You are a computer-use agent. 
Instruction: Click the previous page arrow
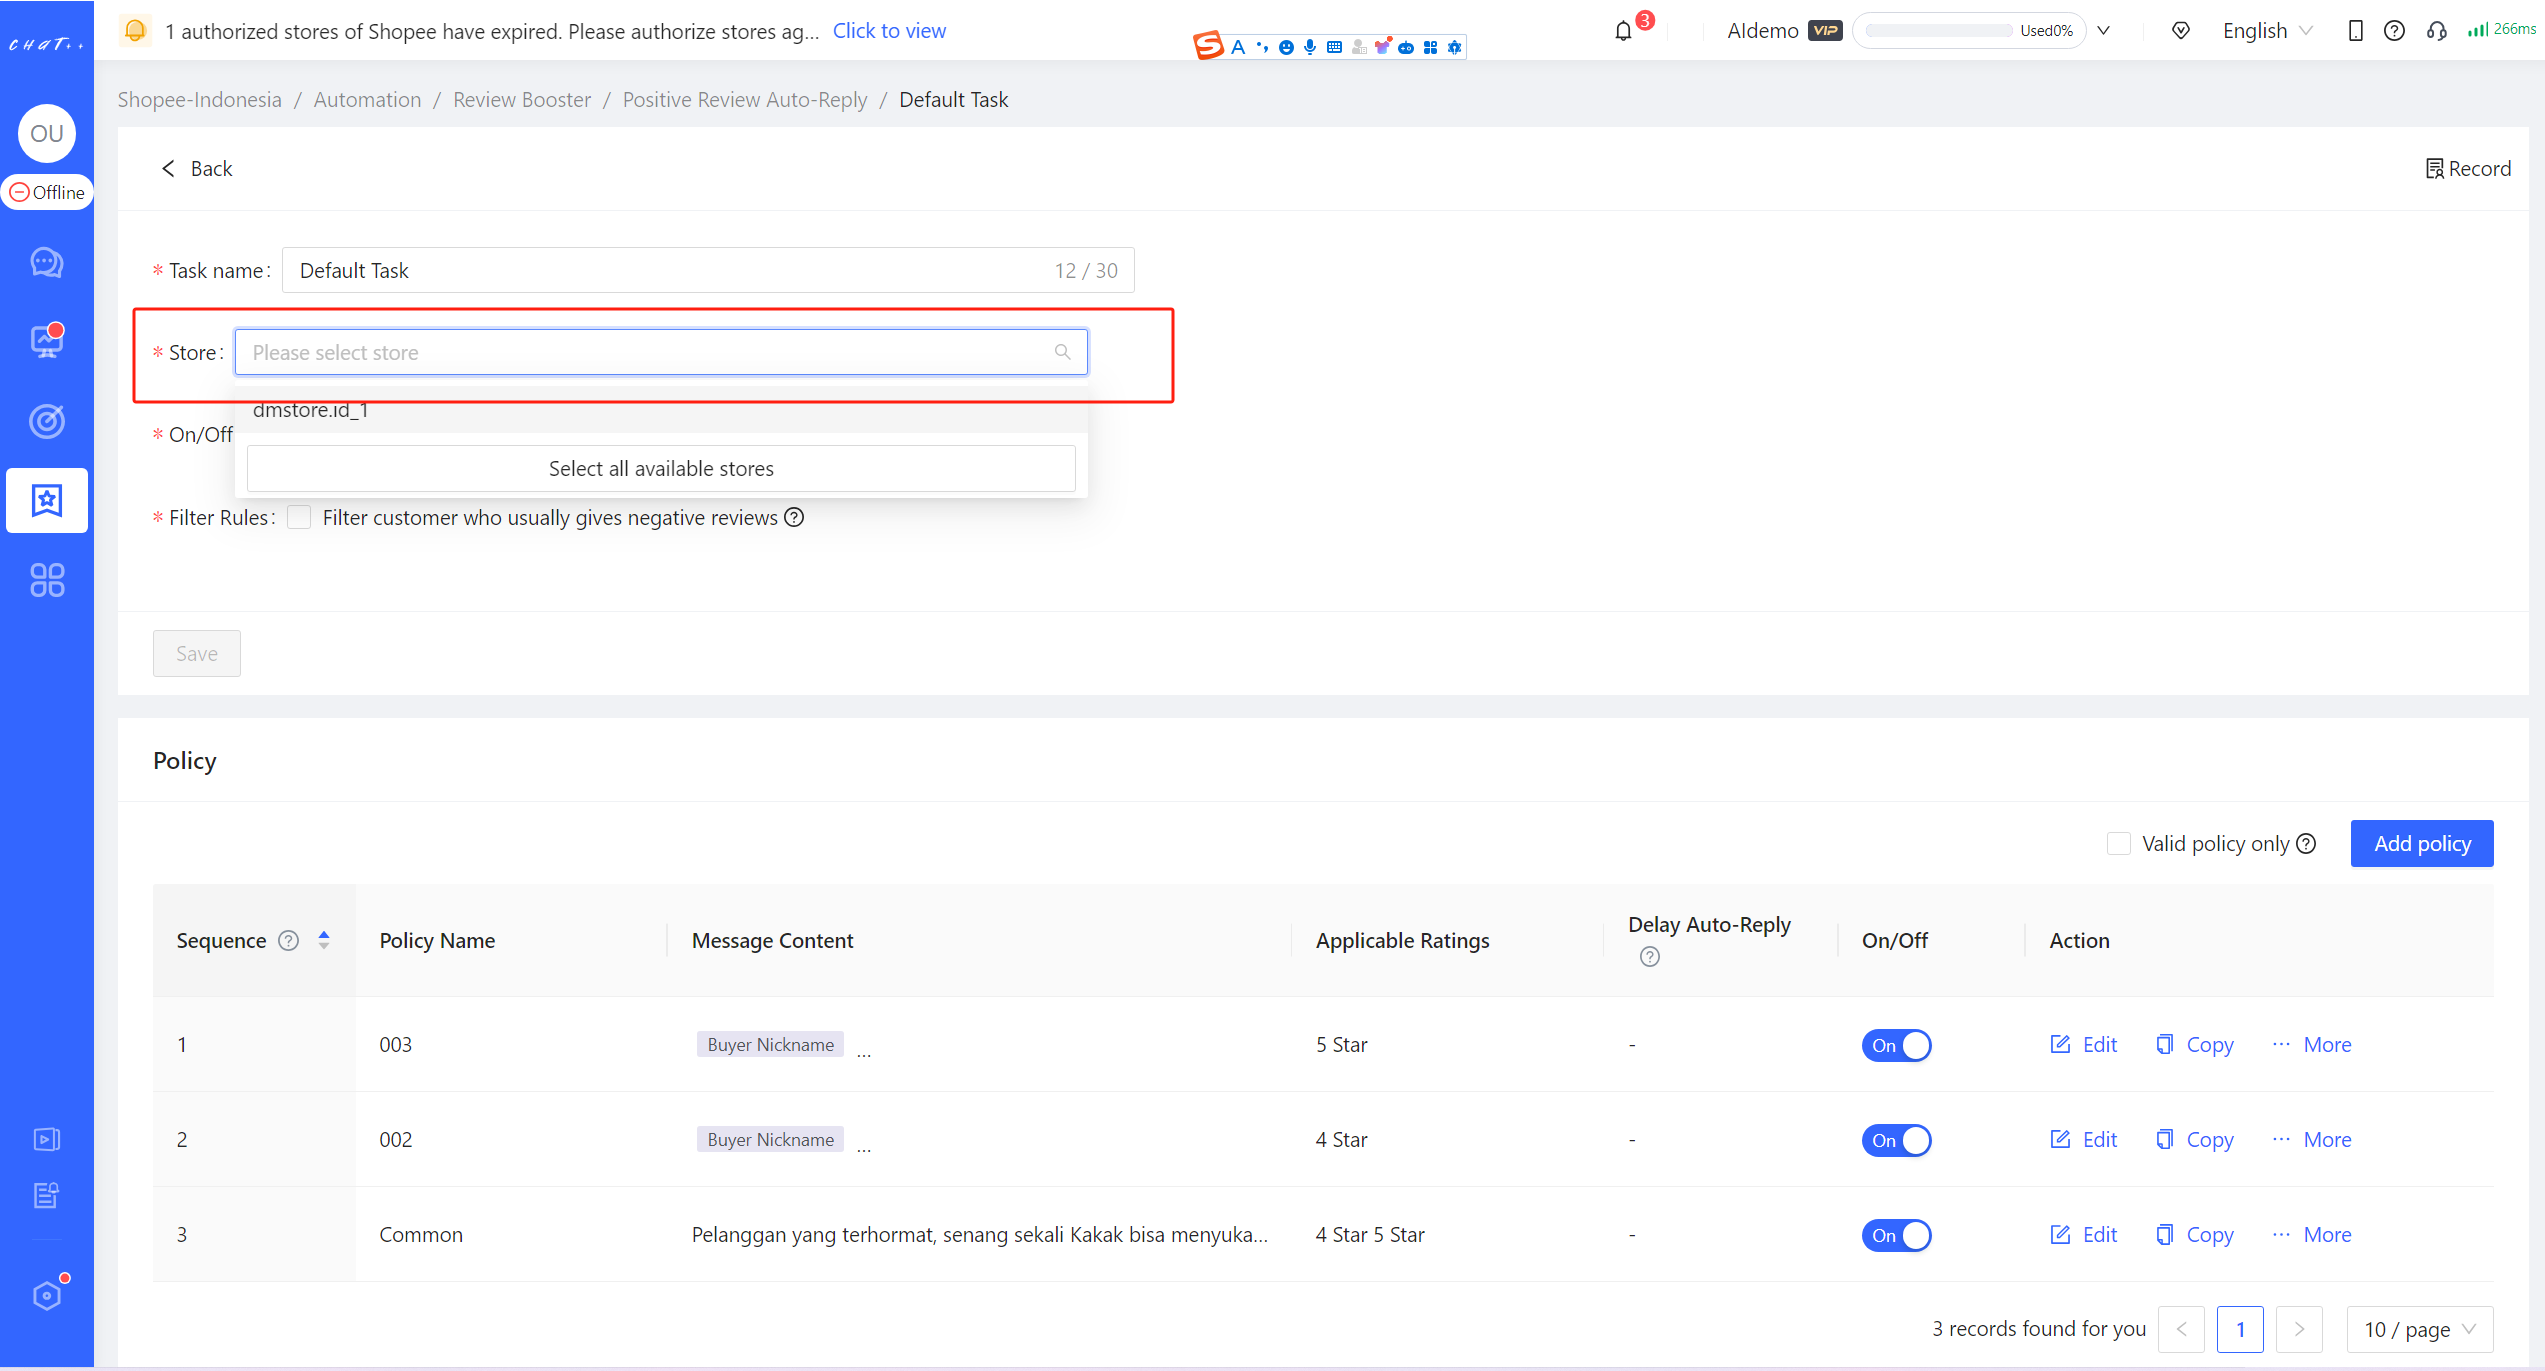[x=2181, y=1329]
